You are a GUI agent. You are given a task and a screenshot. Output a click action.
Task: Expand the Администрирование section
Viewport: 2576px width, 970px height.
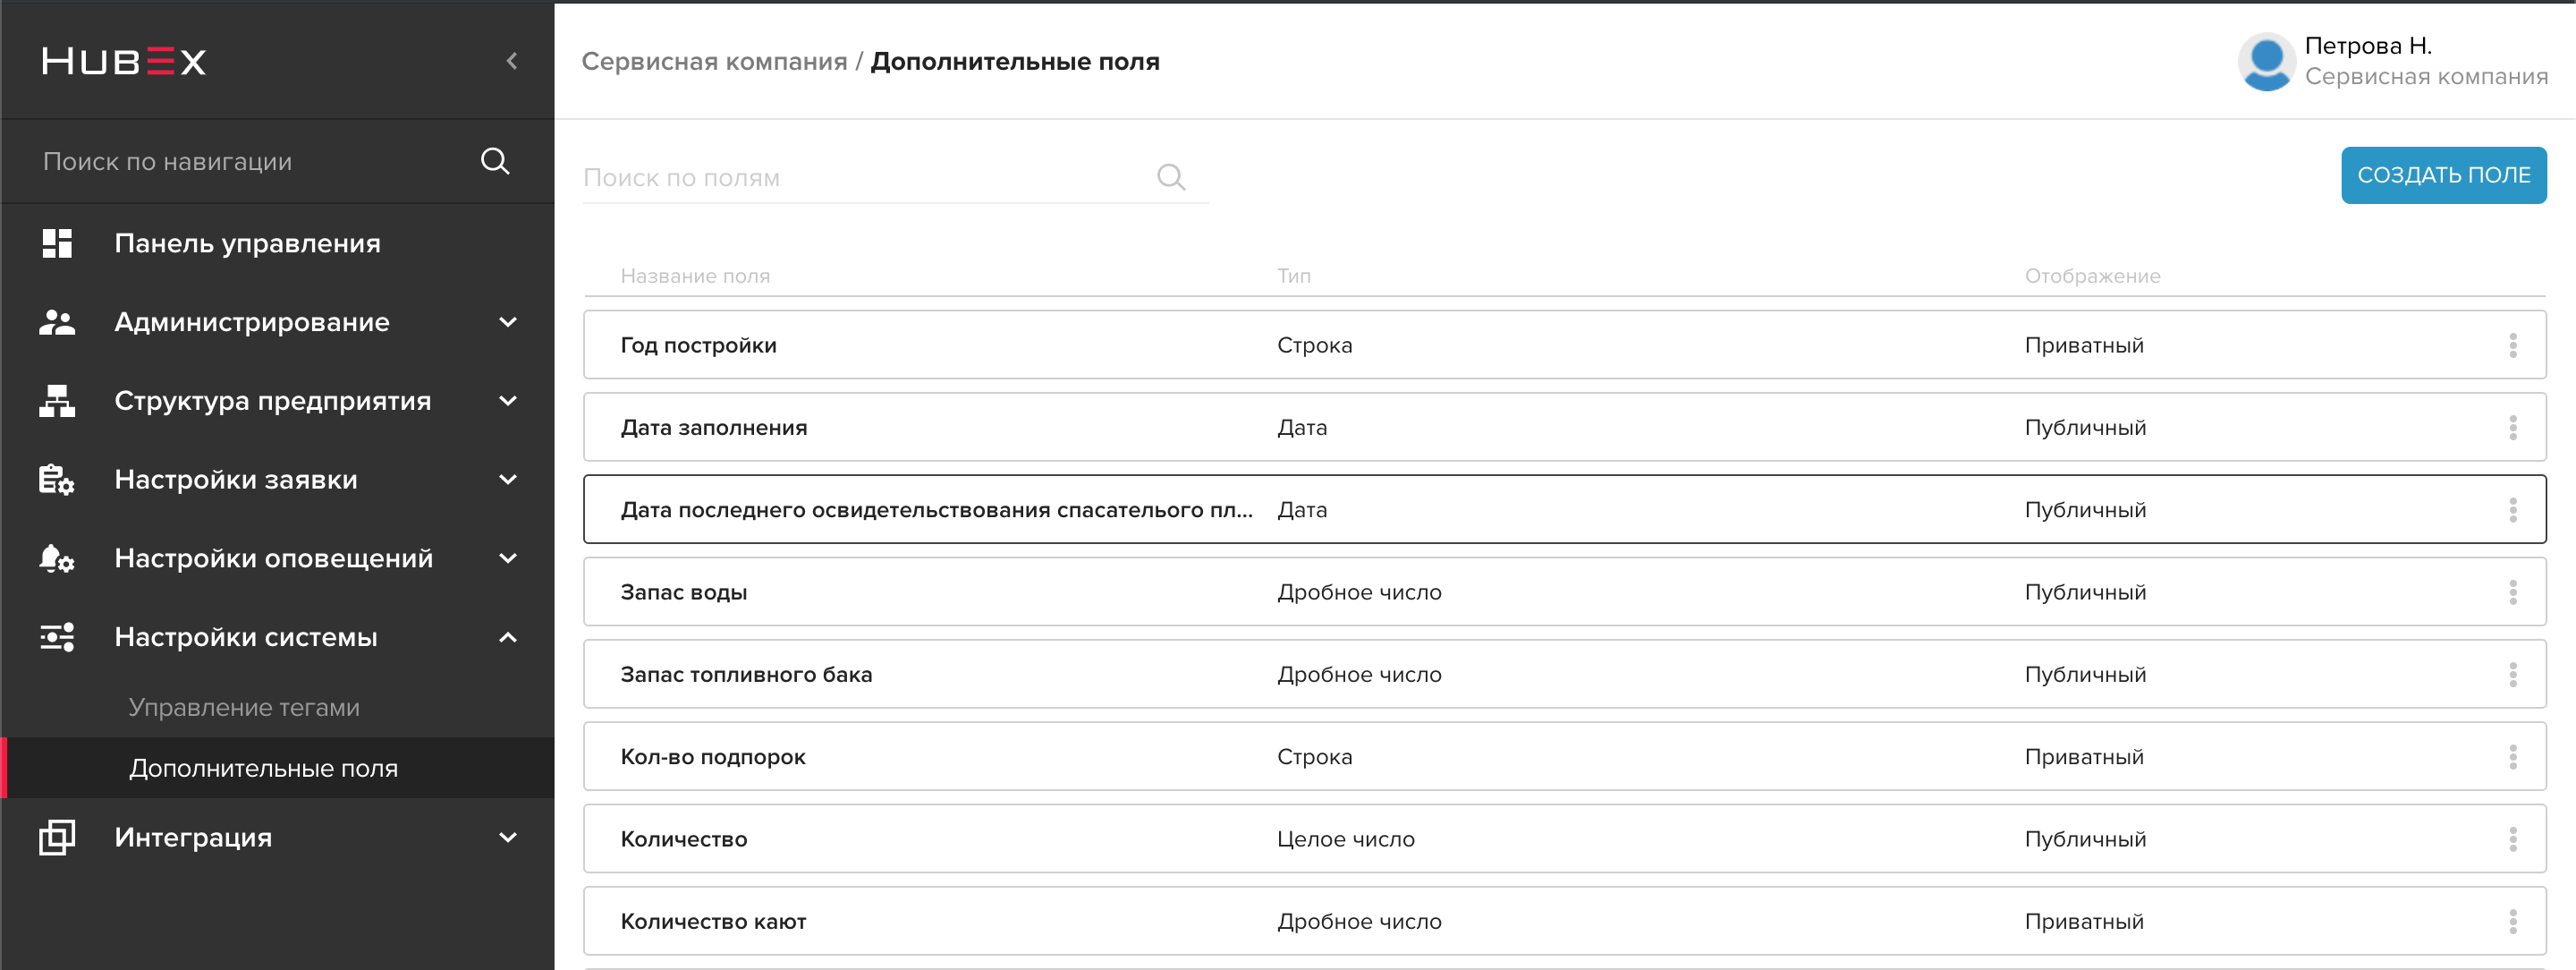point(508,322)
